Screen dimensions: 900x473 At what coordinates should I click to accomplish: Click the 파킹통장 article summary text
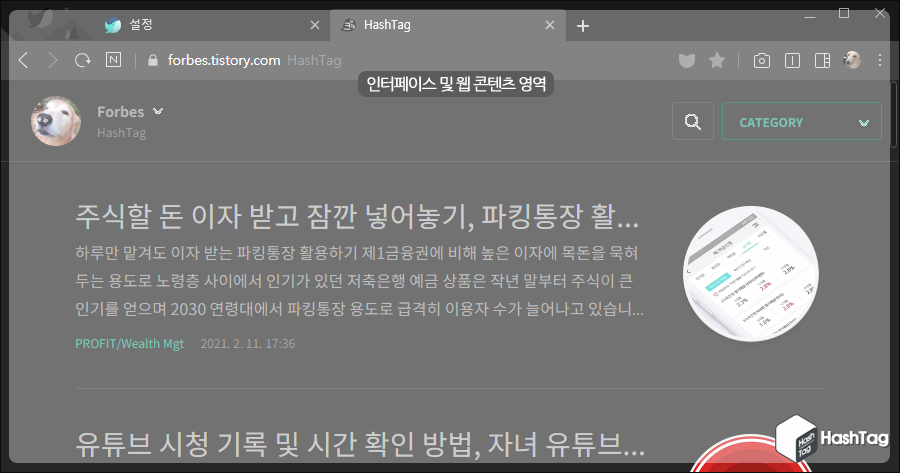pos(360,281)
